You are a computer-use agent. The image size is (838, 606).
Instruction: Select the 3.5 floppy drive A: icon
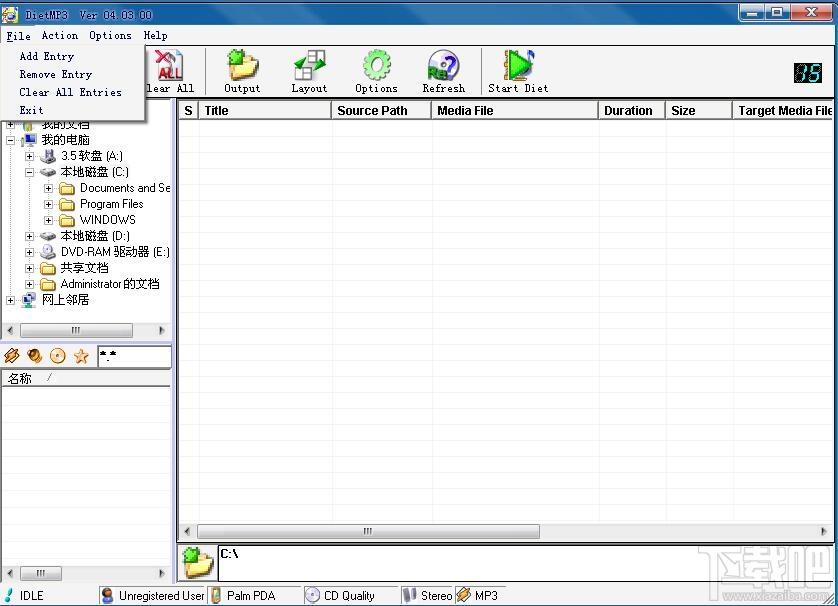(48, 156)
